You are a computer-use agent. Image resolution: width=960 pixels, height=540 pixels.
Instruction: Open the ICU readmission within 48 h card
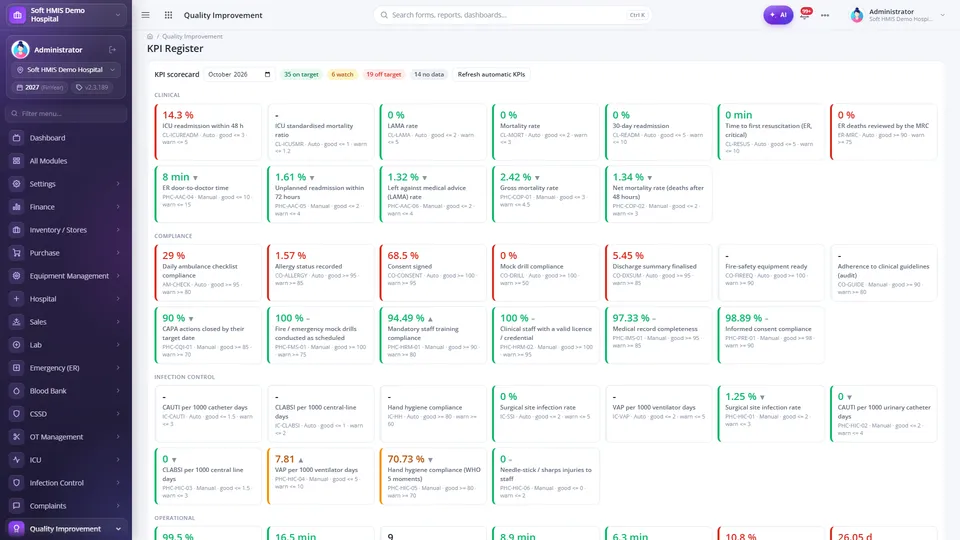[208, 132]
